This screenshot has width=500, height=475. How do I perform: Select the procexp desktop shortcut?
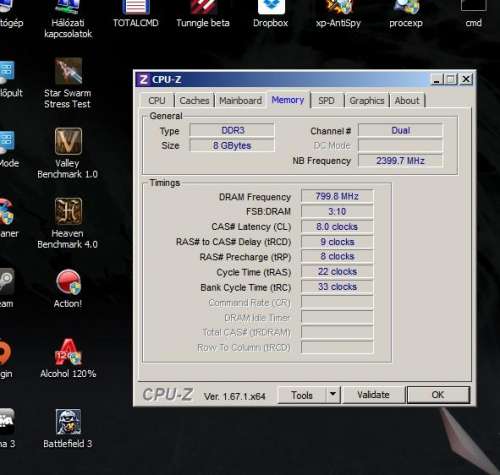(x=406, y=14)
